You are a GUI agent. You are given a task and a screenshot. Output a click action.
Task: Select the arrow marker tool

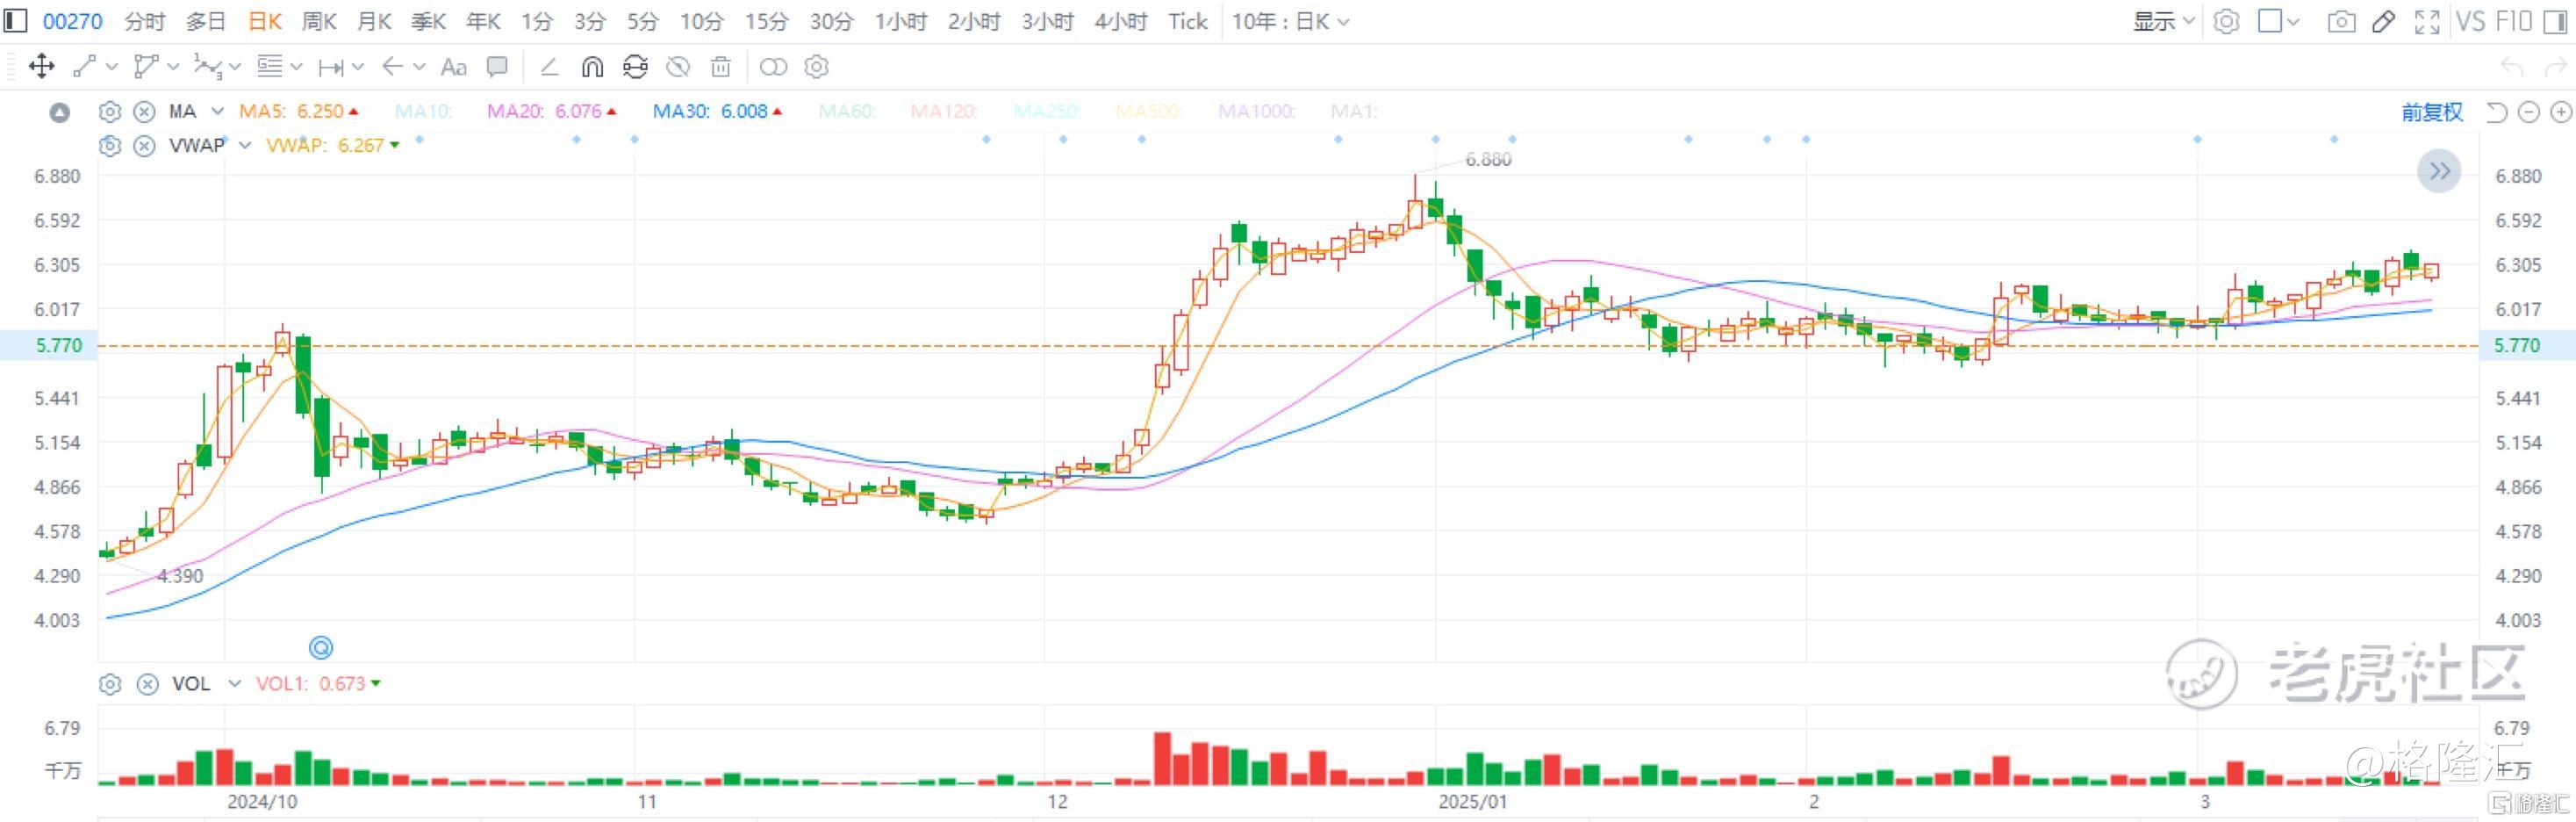coord(392,67)
